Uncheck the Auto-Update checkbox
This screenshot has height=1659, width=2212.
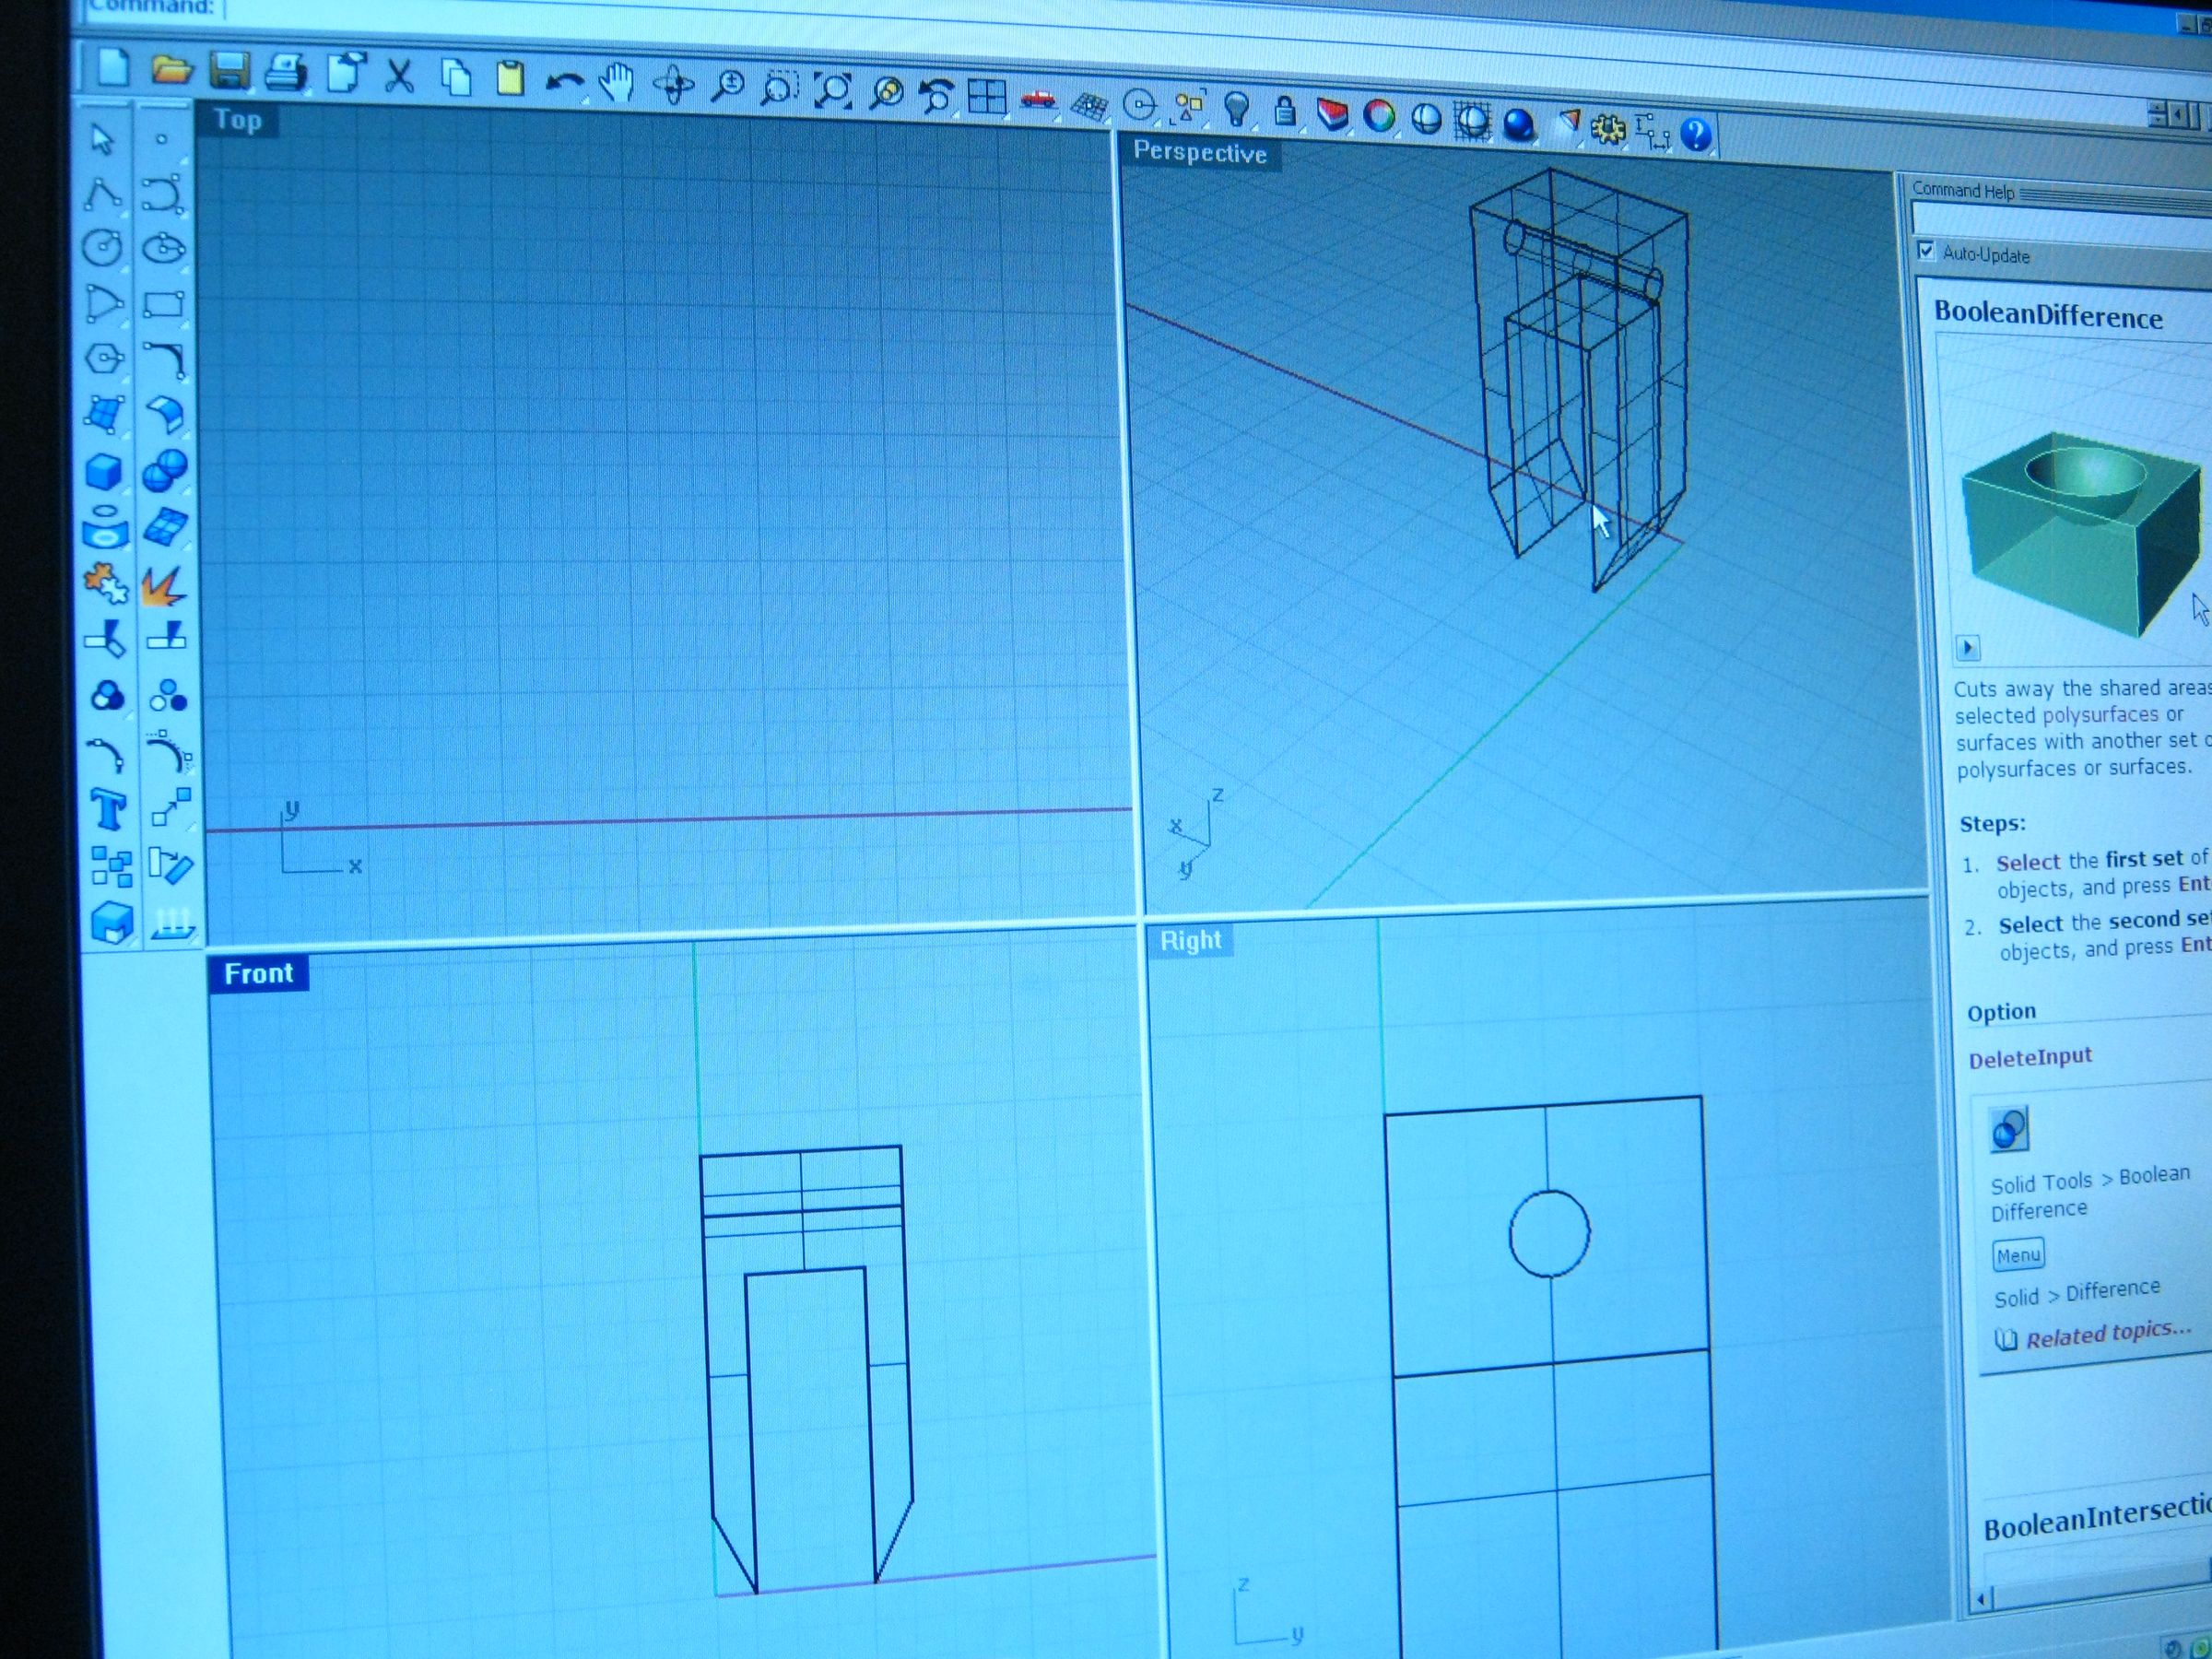click(1929, 254)
